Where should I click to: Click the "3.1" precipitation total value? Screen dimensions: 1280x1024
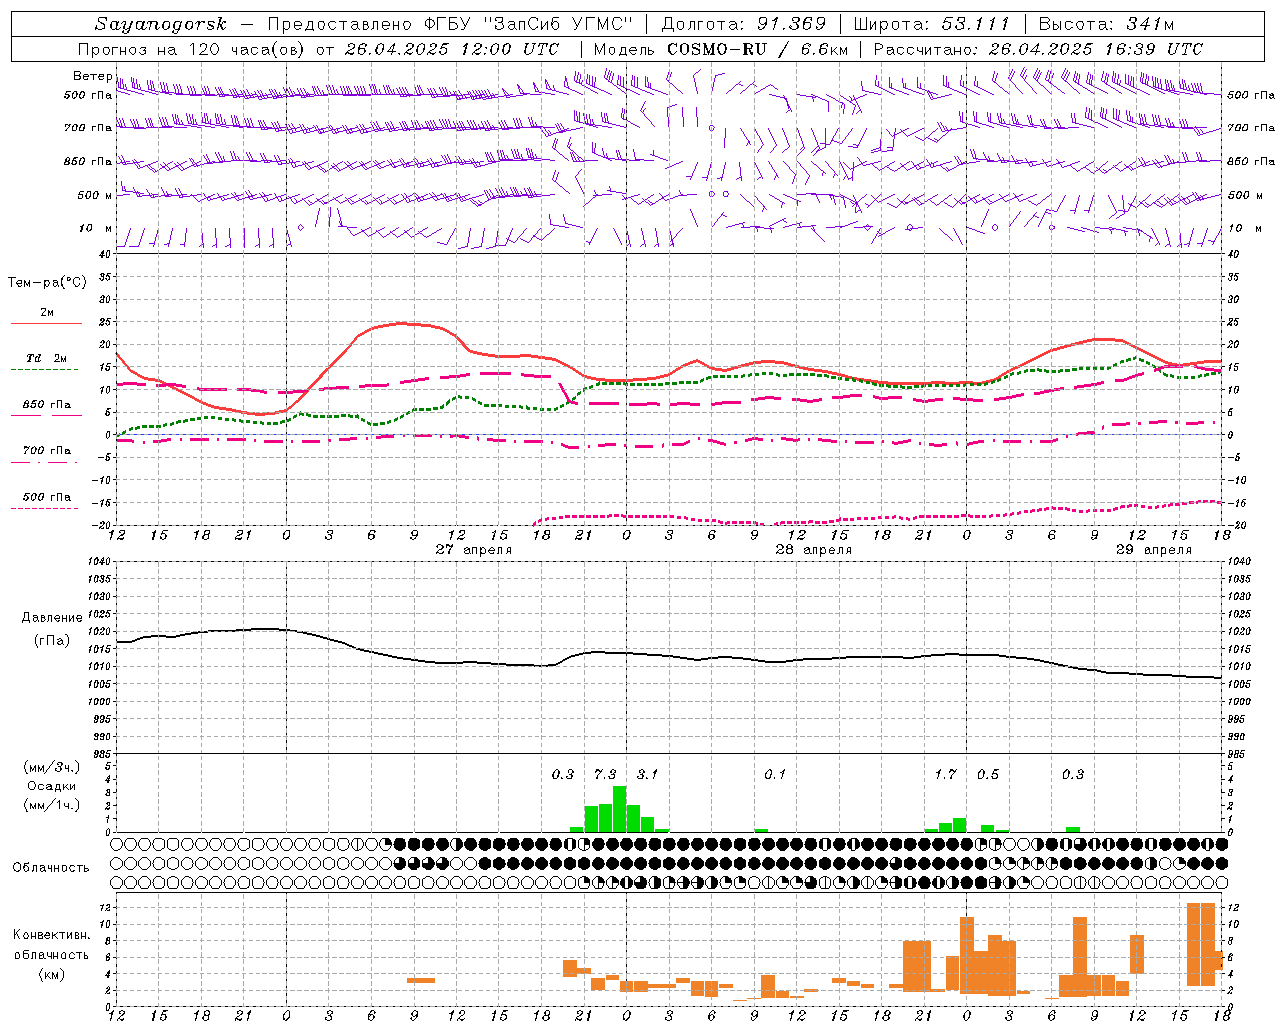pyautogui.click(x=647, y=774)
